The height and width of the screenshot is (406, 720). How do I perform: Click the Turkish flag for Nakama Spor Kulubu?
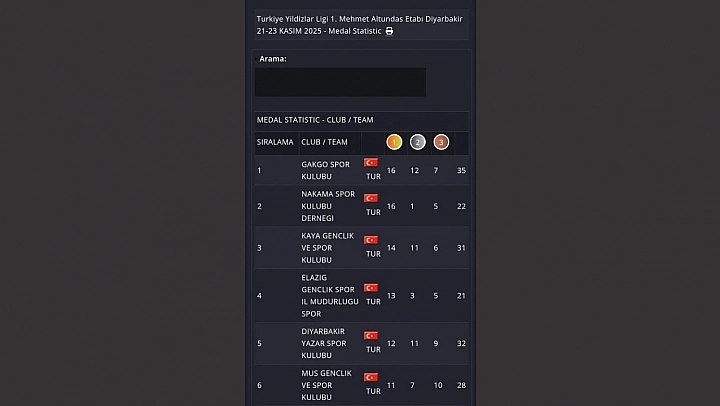pyautogui.click(x=371, y=198)
